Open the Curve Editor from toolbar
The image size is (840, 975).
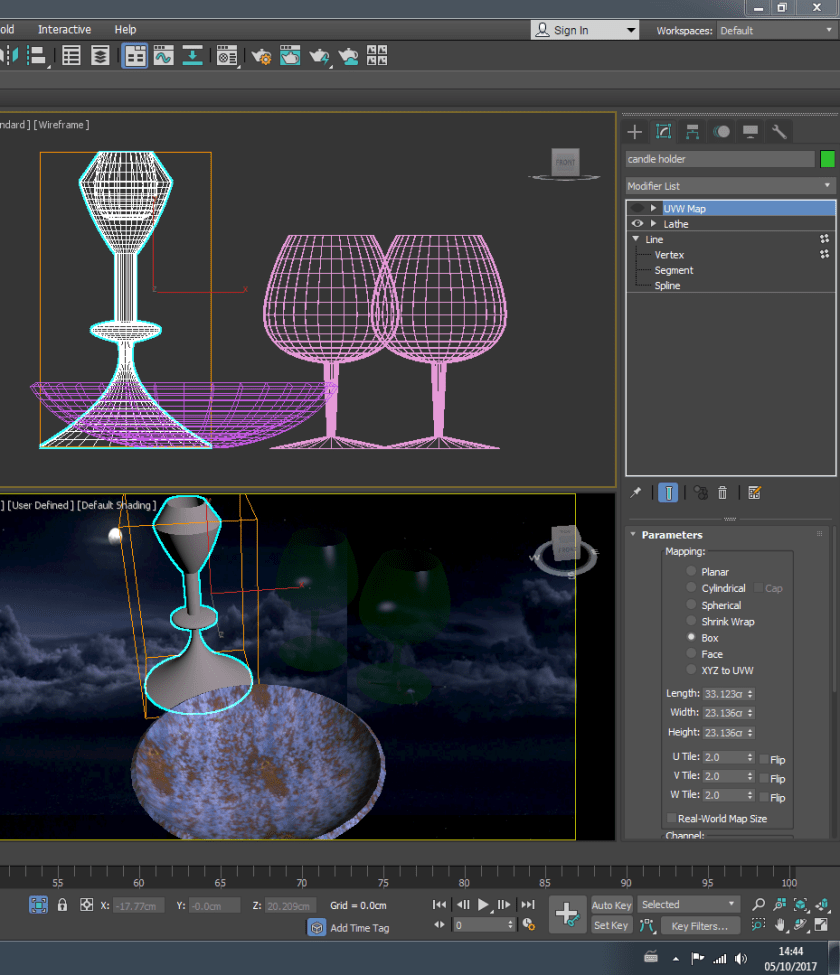coord(163,56)
